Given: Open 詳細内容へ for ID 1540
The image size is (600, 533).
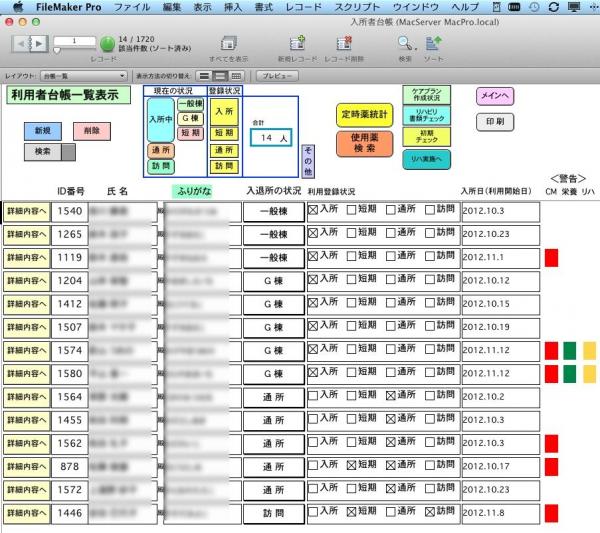Looking at the screenshot, I should point(26,211).
